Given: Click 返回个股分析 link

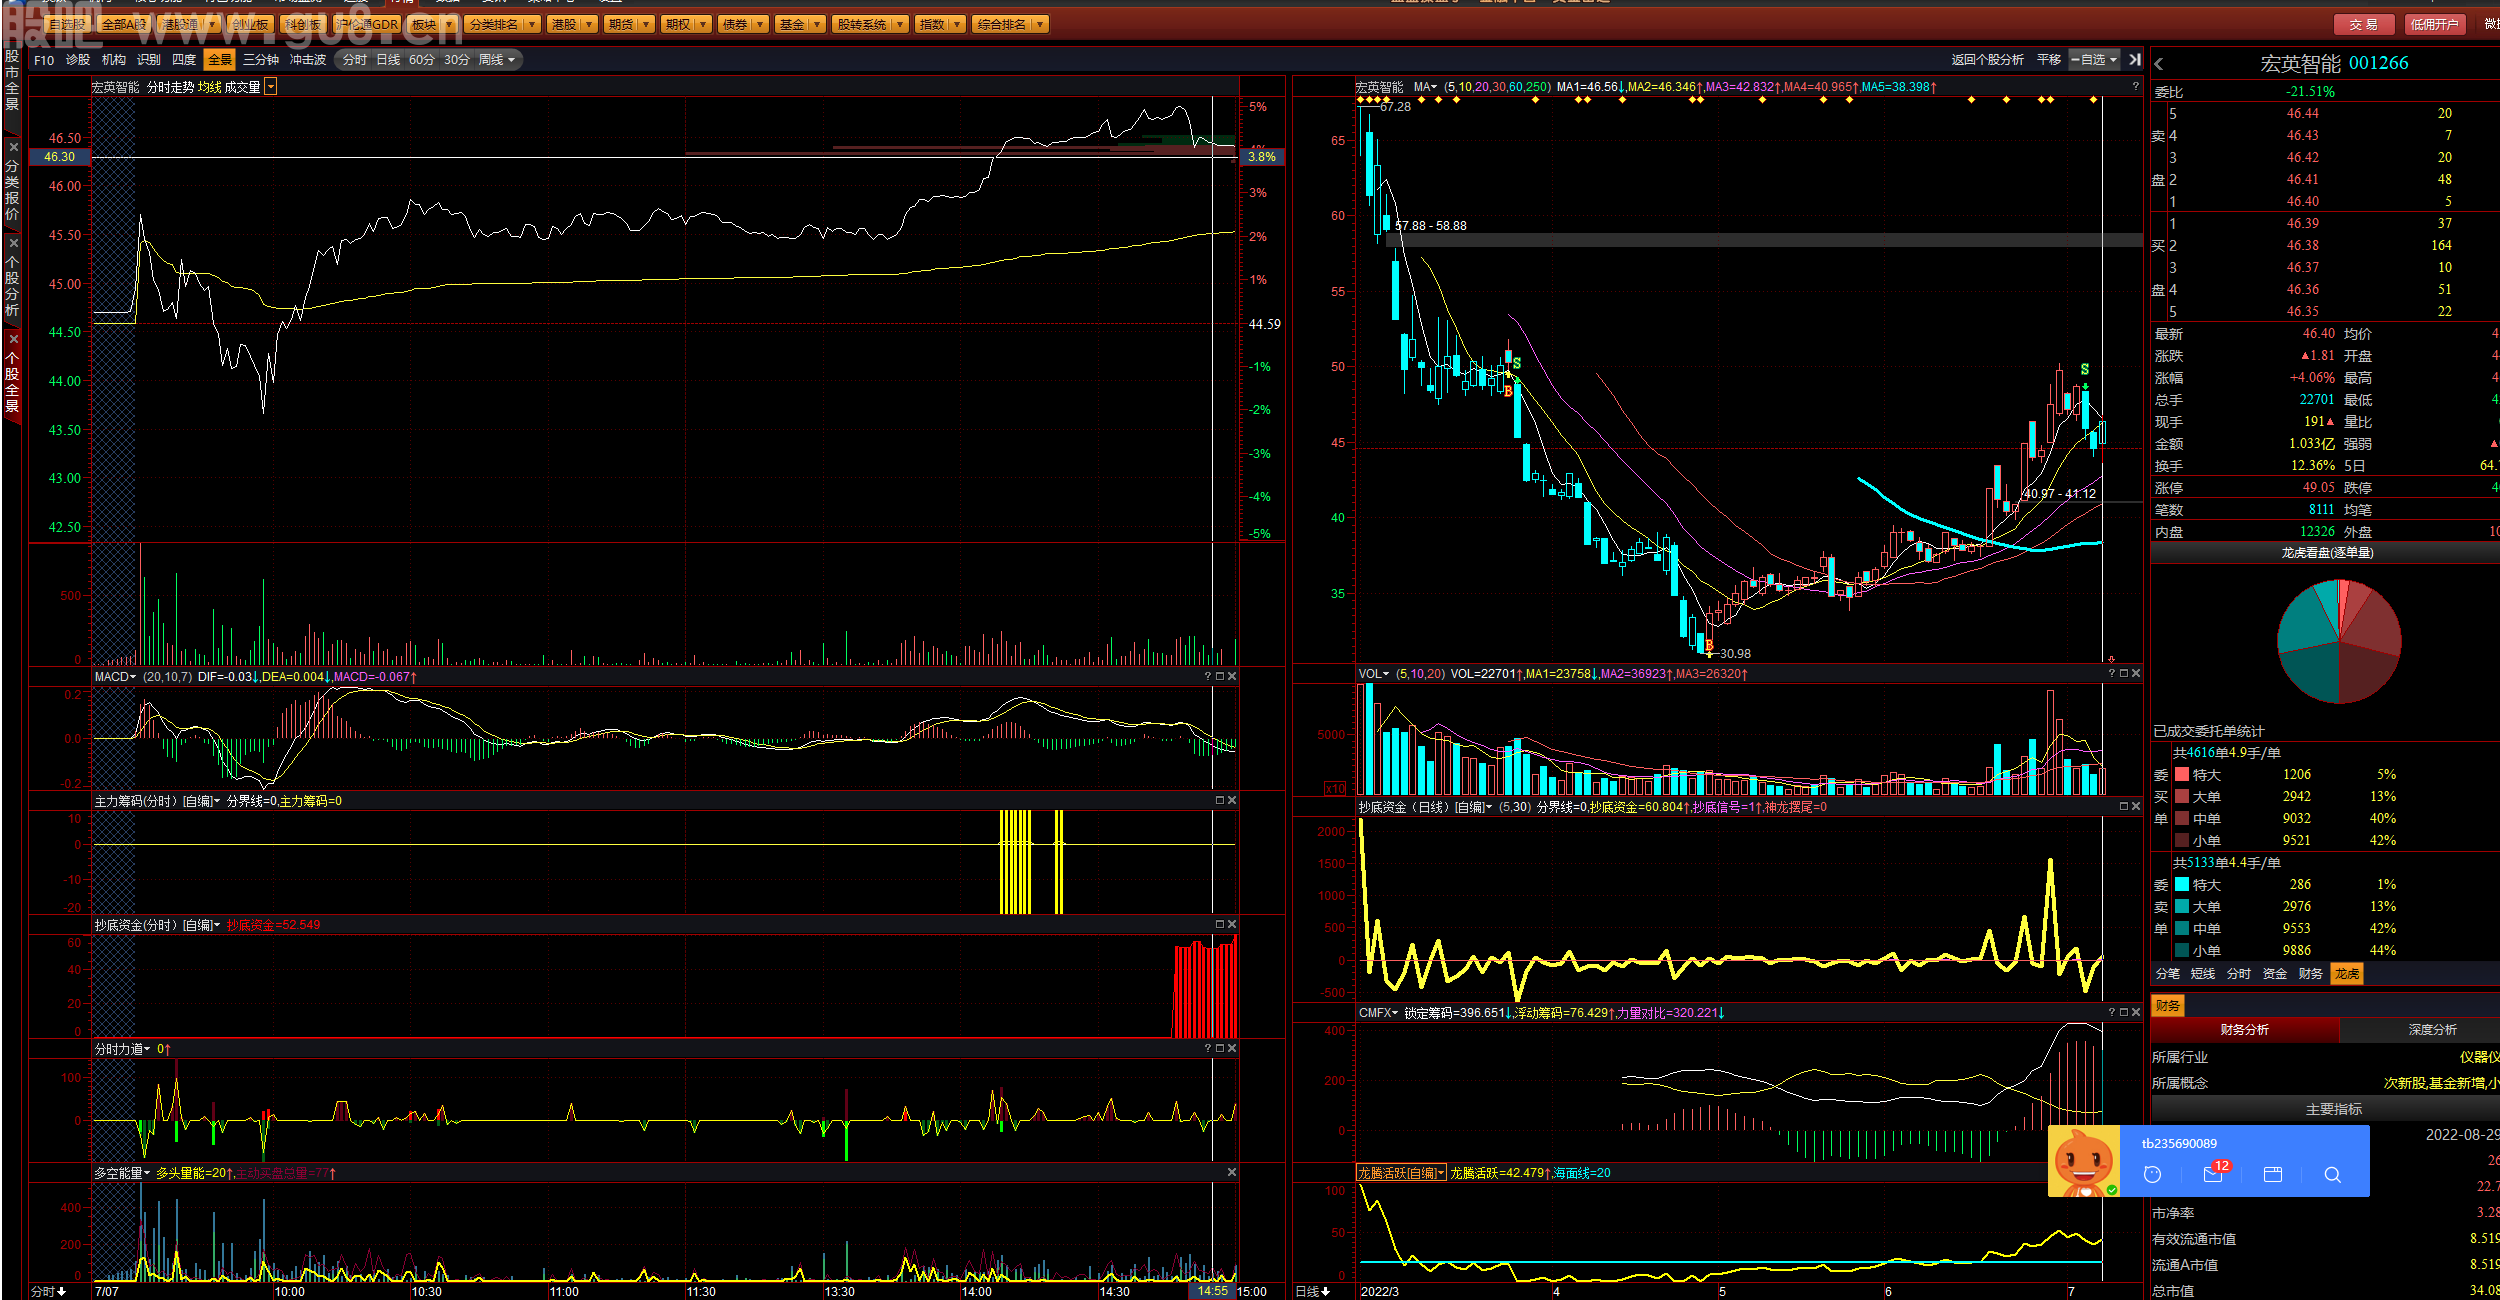Looking at the screenshot, I should pyautogui.click(x=1988, y=60).
